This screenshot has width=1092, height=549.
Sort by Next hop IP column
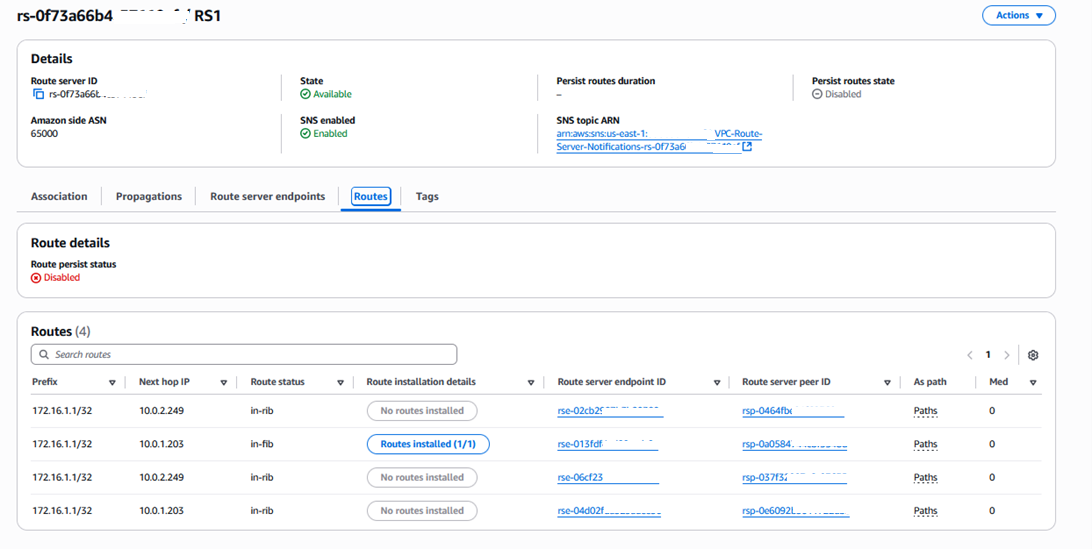tap(224, 382)
